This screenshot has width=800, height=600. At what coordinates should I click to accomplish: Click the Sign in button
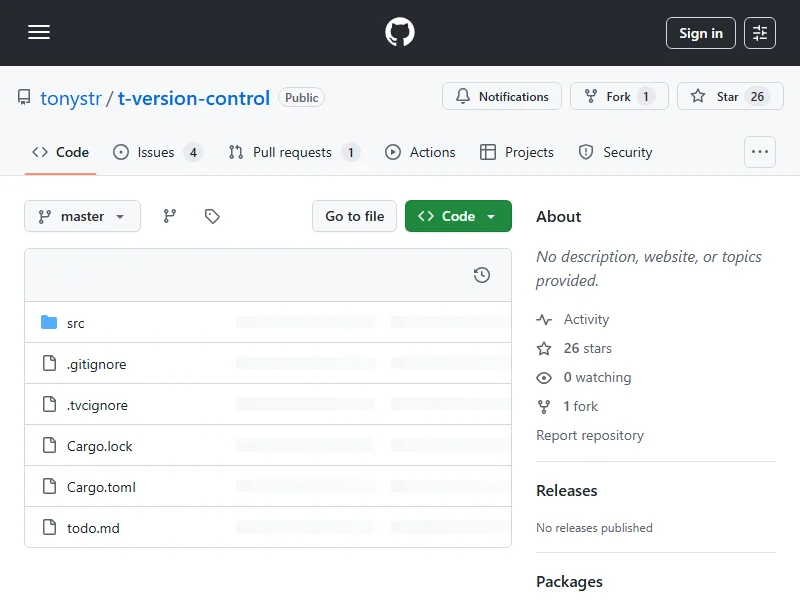pos(700,33)
